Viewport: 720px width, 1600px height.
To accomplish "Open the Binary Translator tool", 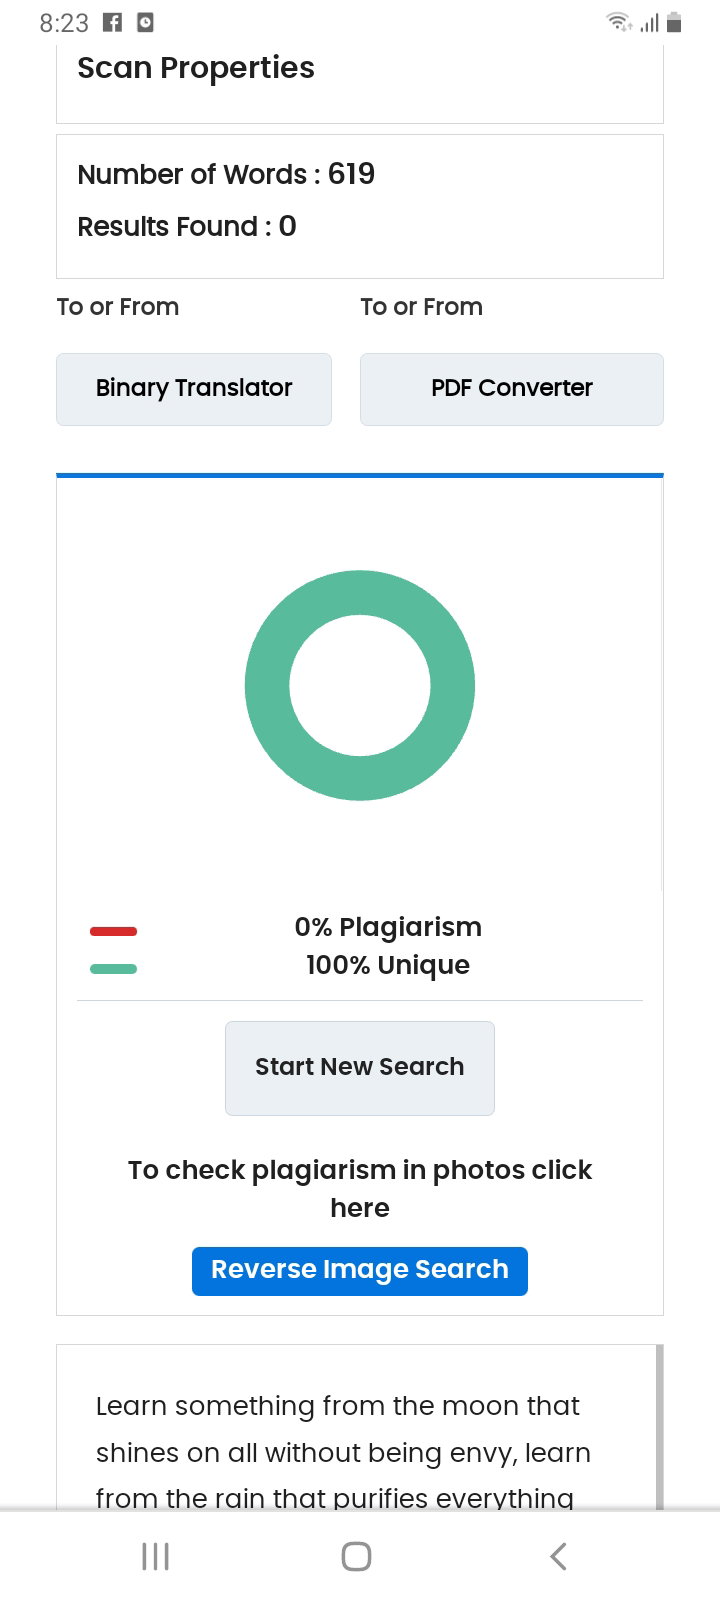I will click(x=194, y=389).
